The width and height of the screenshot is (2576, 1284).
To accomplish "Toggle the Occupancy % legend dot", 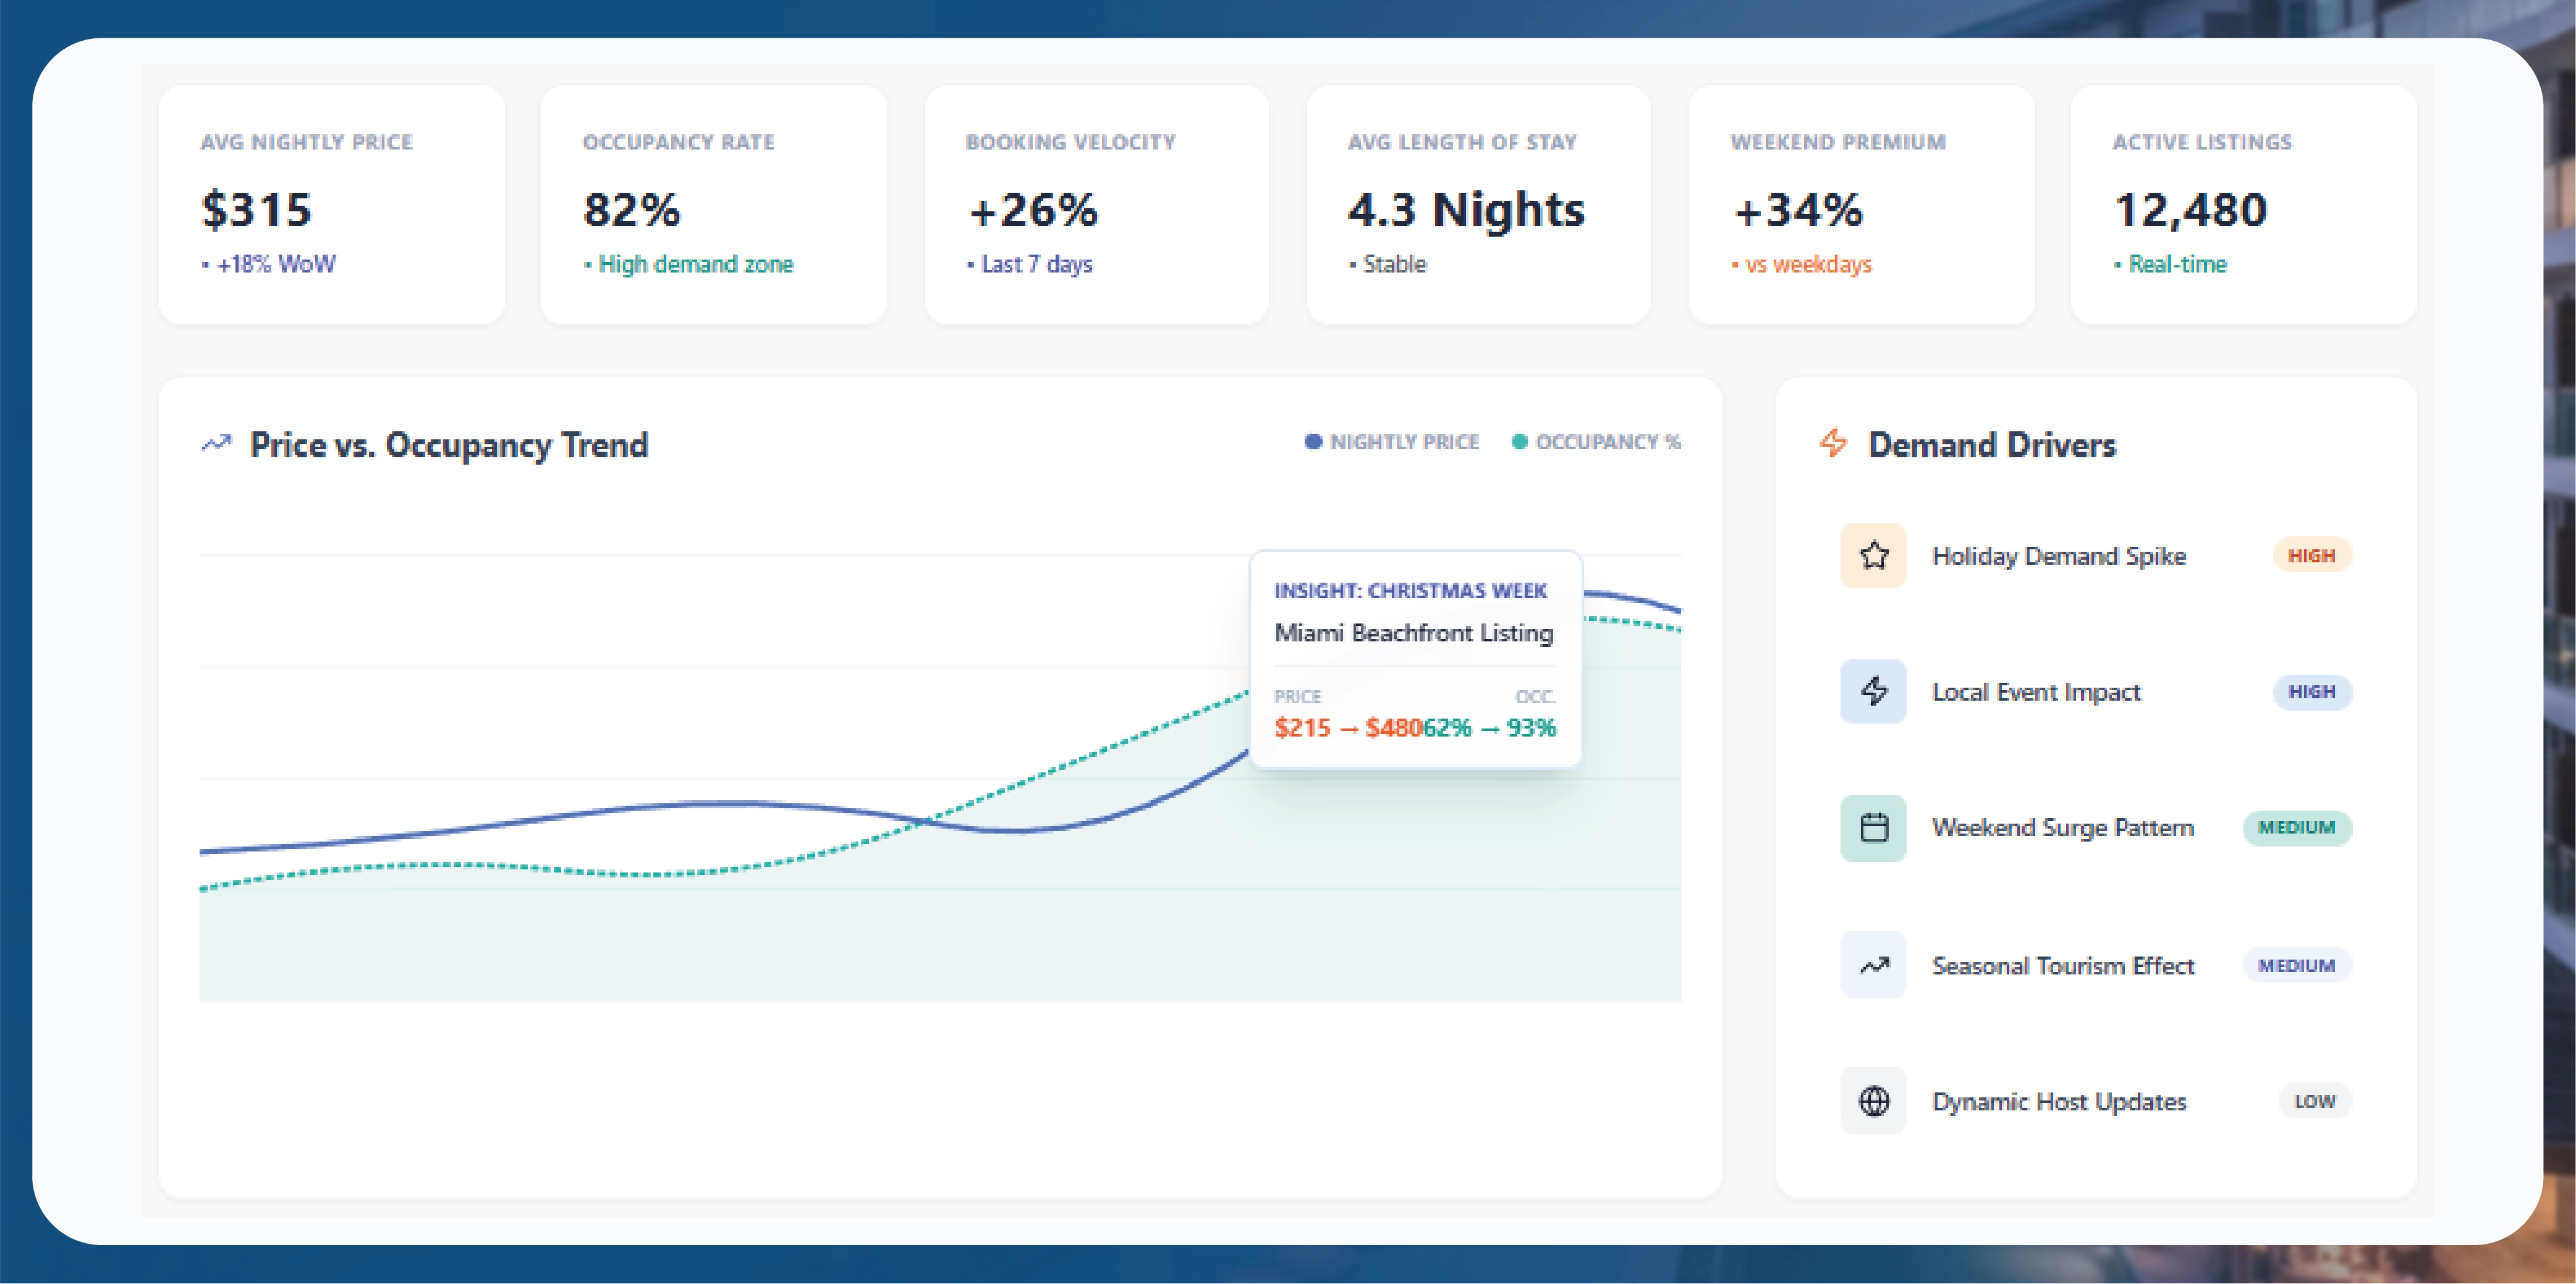I will point(1519,442).
